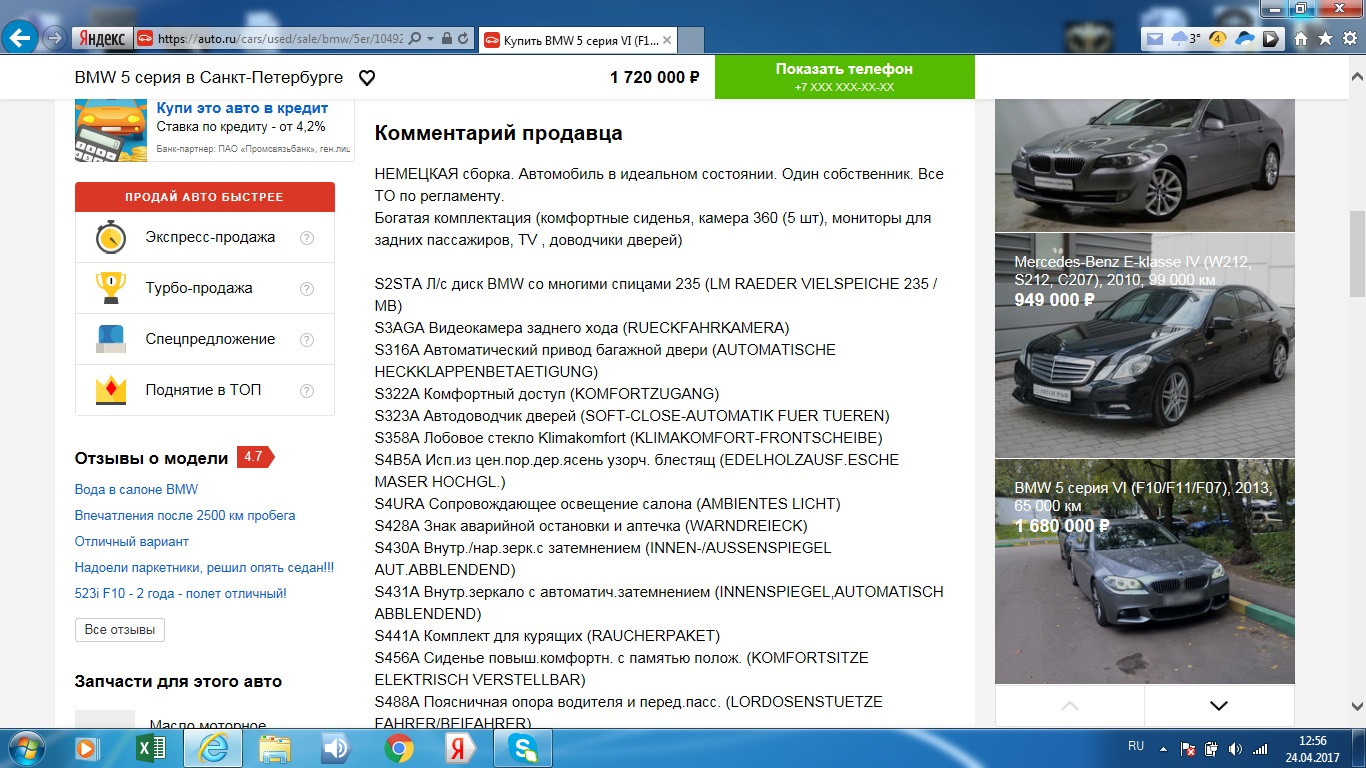Click the trophy icon for Турбо-продажа
The height and width of the screenshot is (768, 1366).
pyautogui.click(x=111, y=288)
